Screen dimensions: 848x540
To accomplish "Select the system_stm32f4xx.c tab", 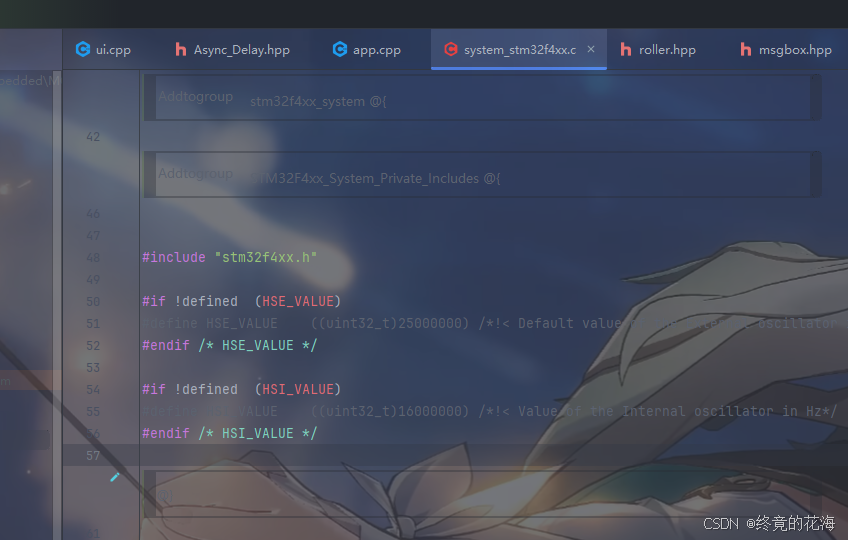I will pyautogui.click(x=518, y=50).
